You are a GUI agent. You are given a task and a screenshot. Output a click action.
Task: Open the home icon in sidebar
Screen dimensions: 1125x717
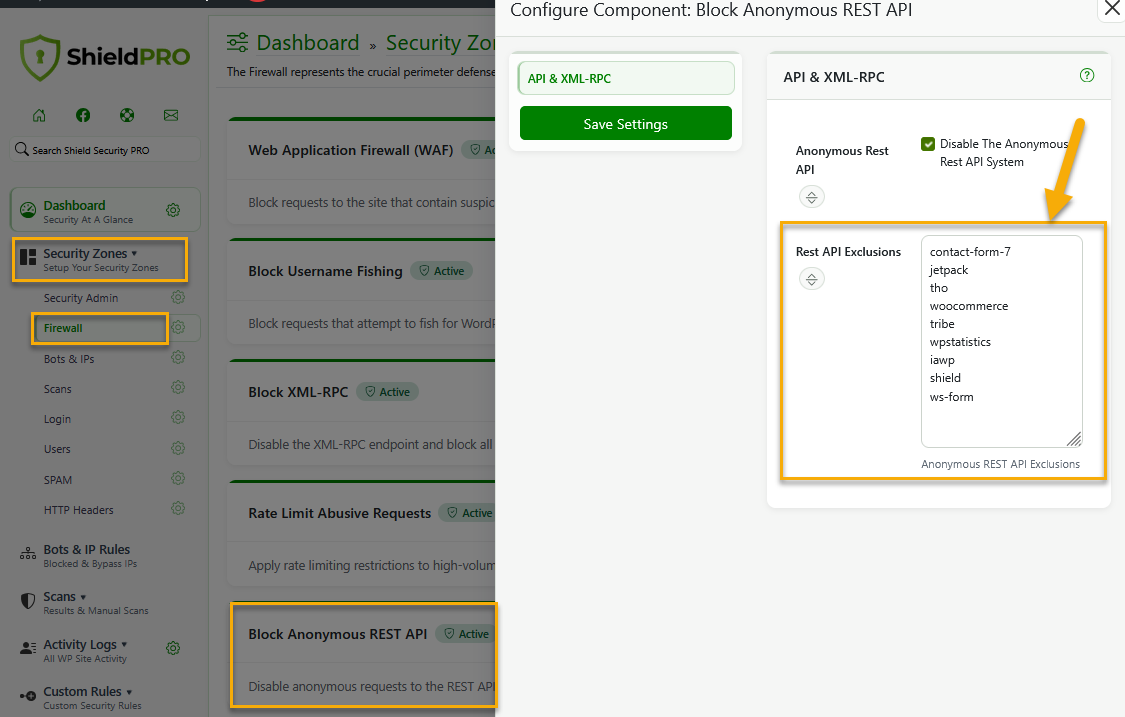pyautogui.click(x=39, y=116)
